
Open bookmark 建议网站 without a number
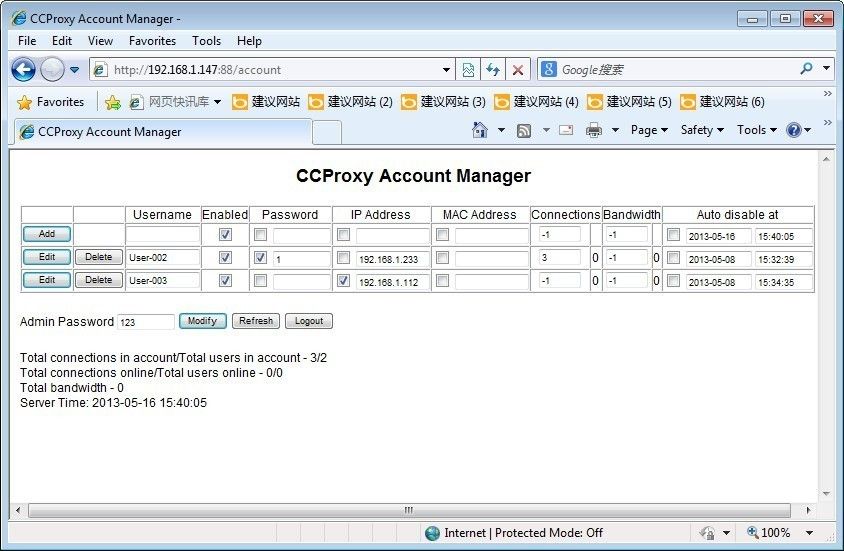tap(266, 102)
